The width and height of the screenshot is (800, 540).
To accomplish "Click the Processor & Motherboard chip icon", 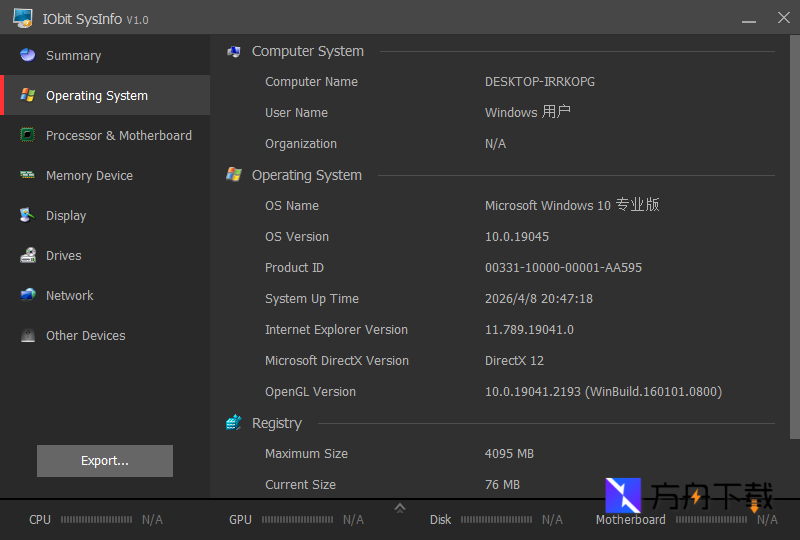I will tap(28, 135).
